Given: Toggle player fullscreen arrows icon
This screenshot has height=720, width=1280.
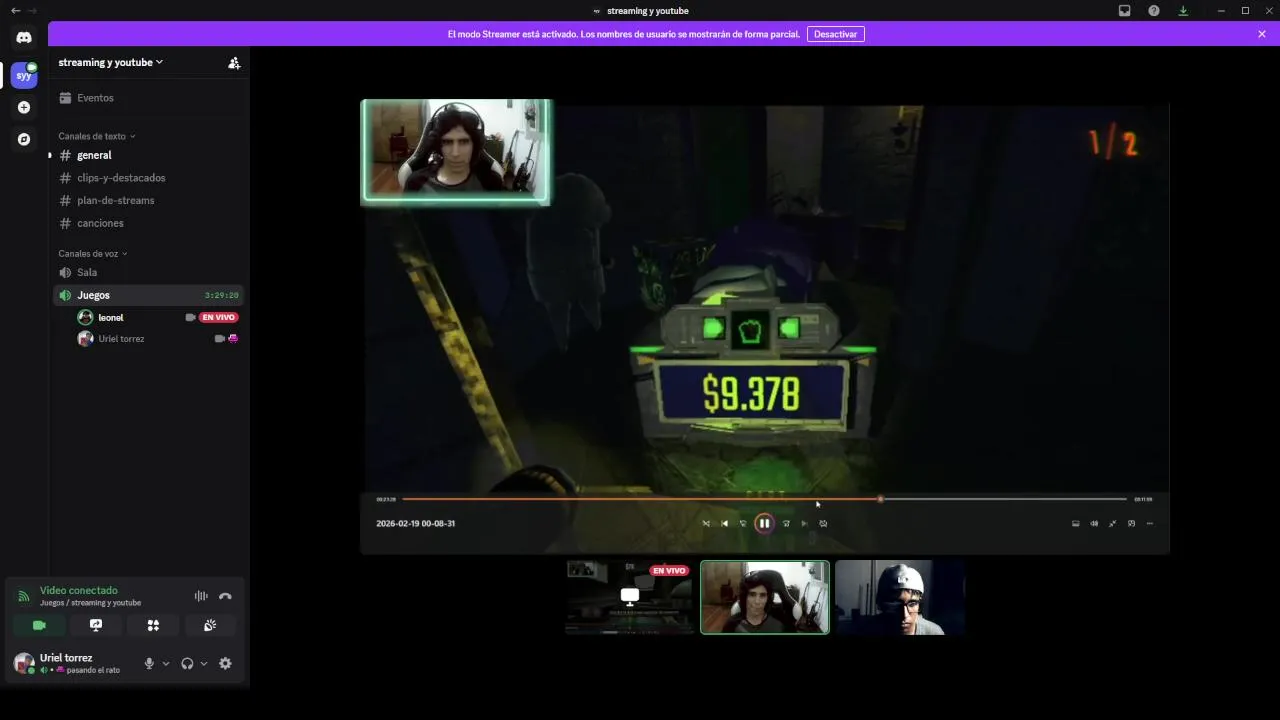Looking at the screenshot, I should point(1113,523).
